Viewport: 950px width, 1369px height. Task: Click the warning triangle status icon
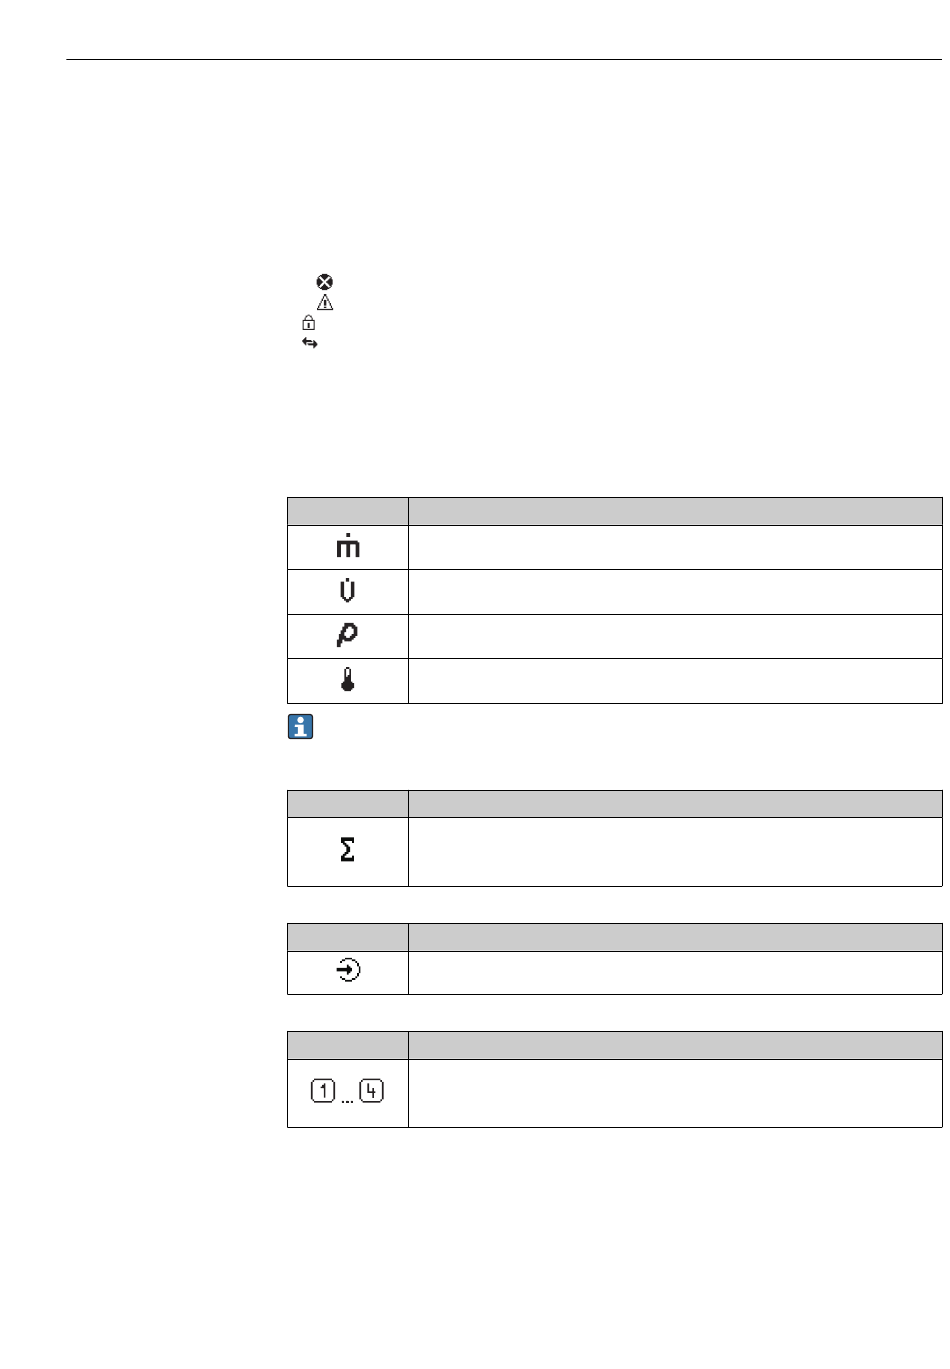point(325,303)
